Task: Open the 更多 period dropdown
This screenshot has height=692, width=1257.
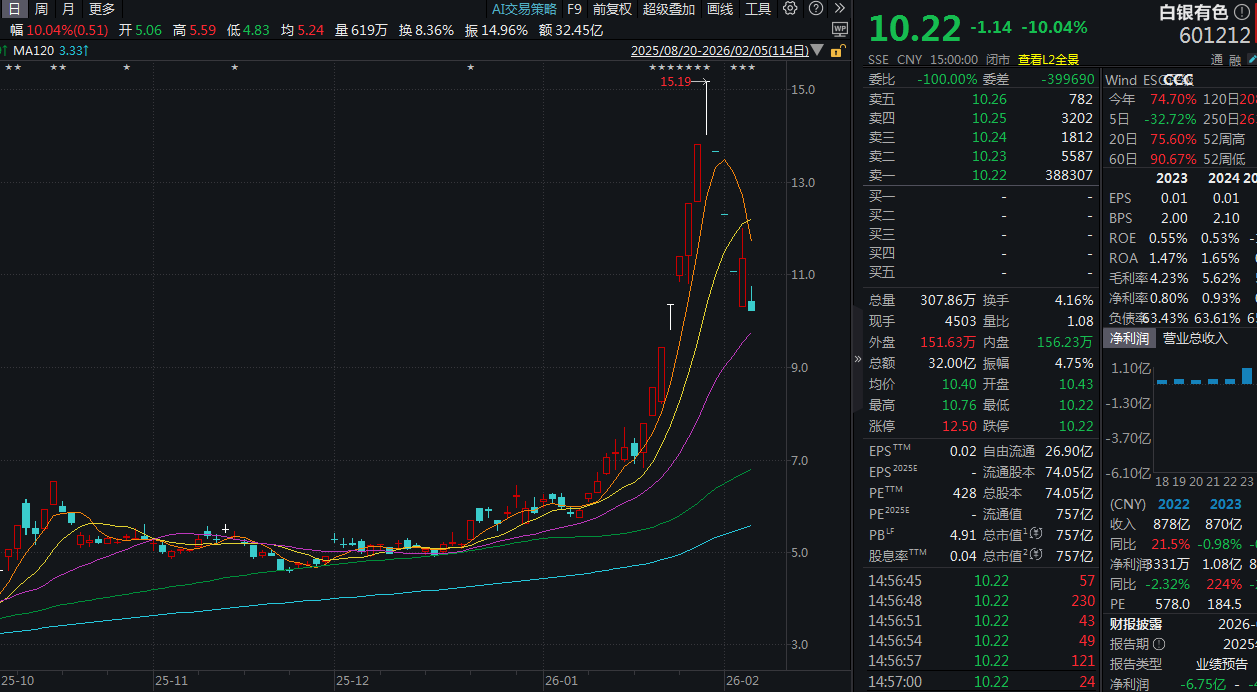Action: click(97, 9)
